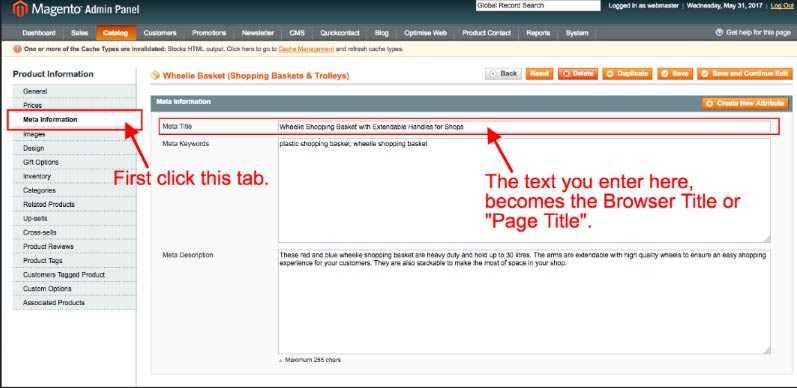This screenshot has width=797, height=388.
Task: Click Get help for this page
Action: [x=758, y=33]
